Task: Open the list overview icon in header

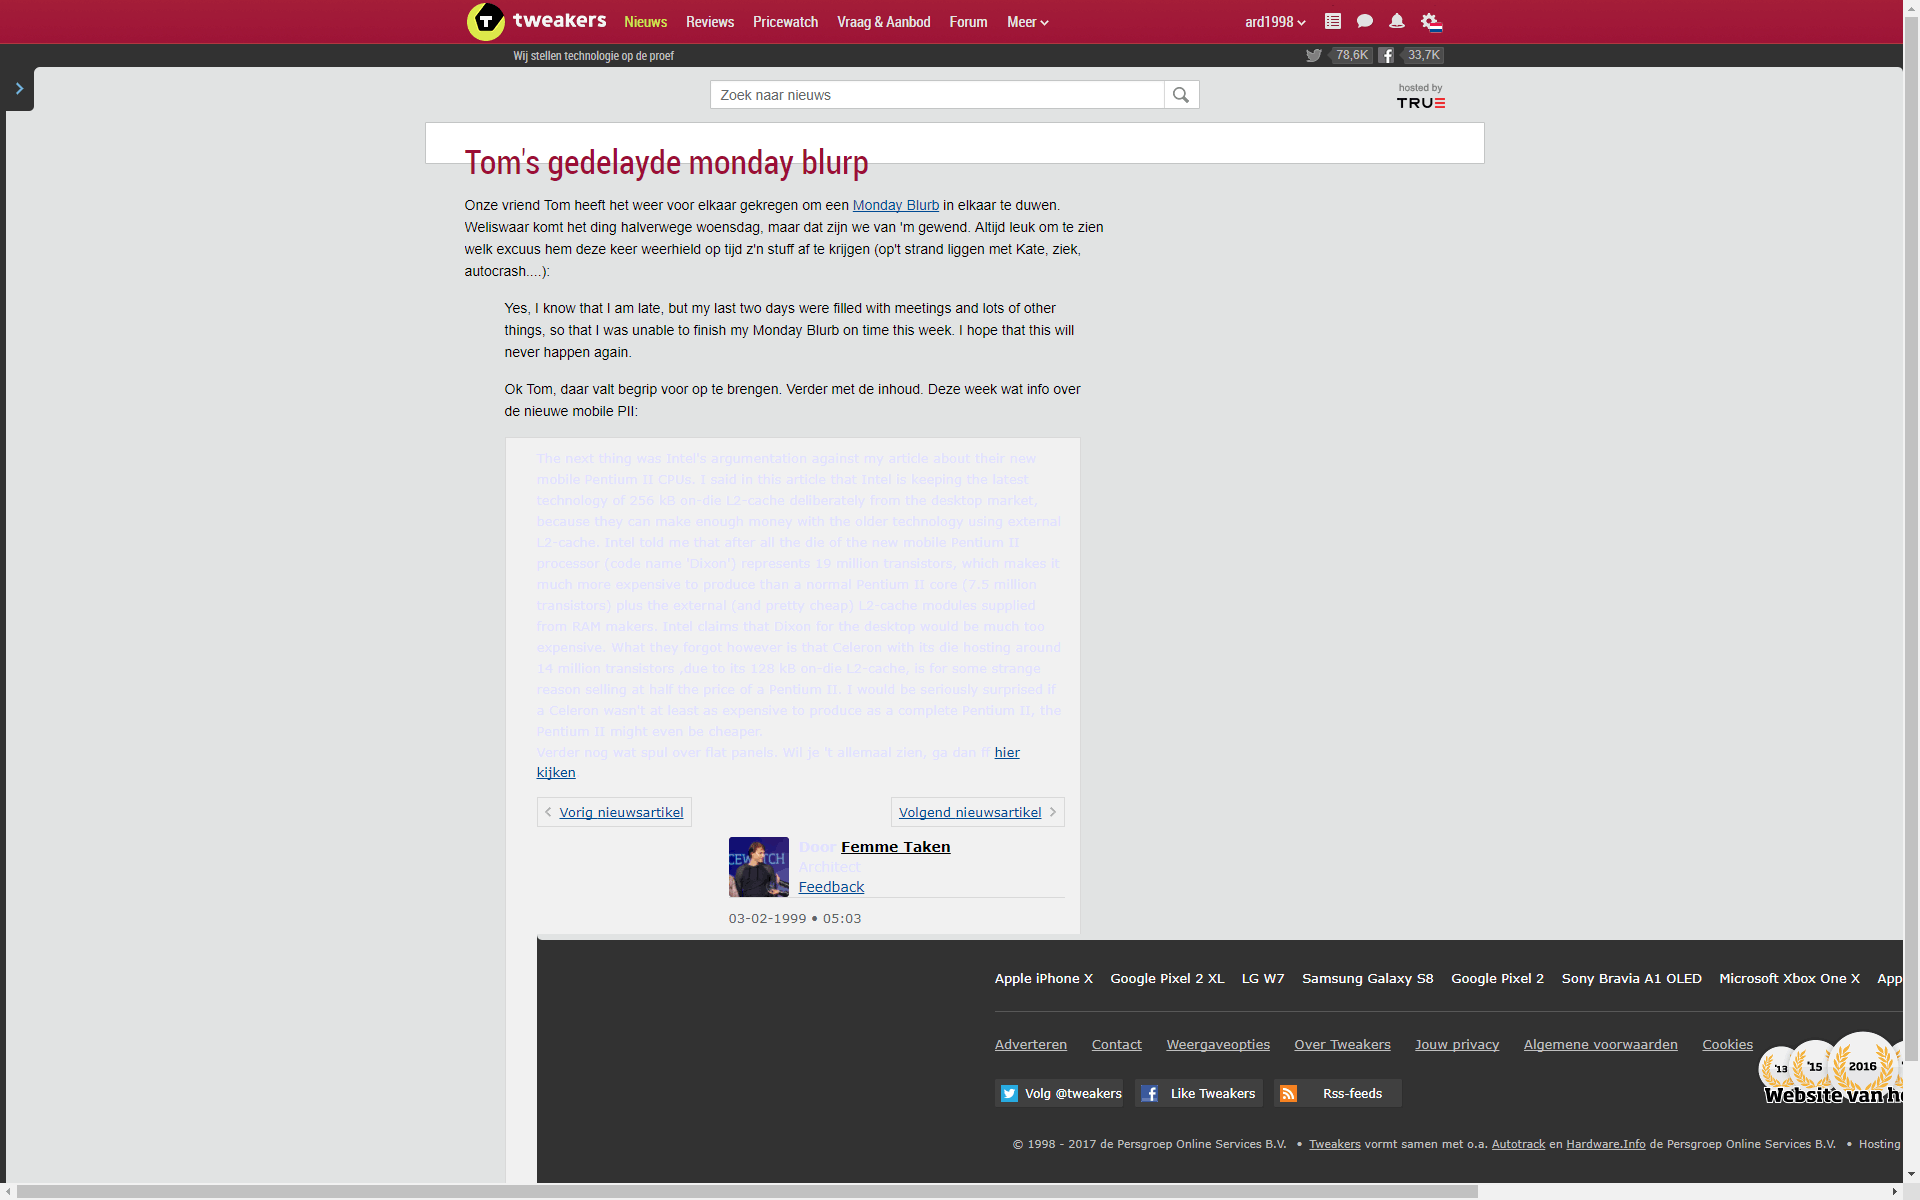Action: pyautogui.click(x=1333, y=21)
